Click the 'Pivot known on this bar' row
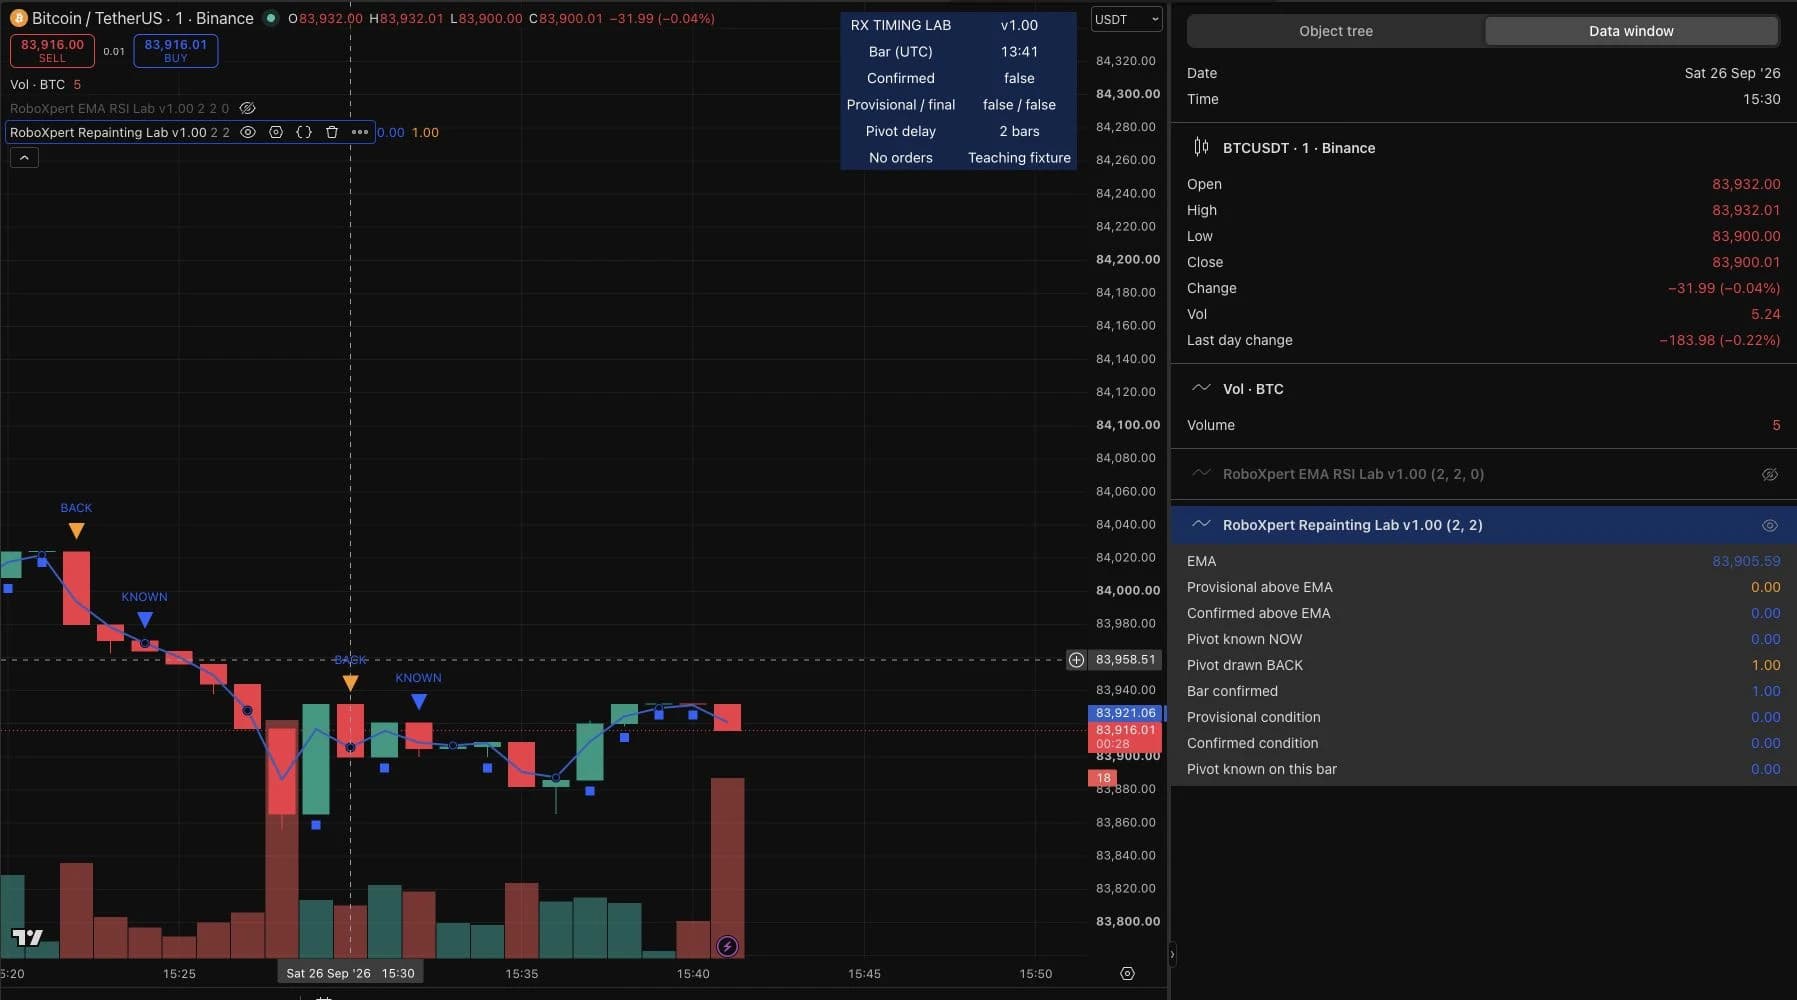The width and height of the screenshot is (1797, 1000). coord(1483,769)
